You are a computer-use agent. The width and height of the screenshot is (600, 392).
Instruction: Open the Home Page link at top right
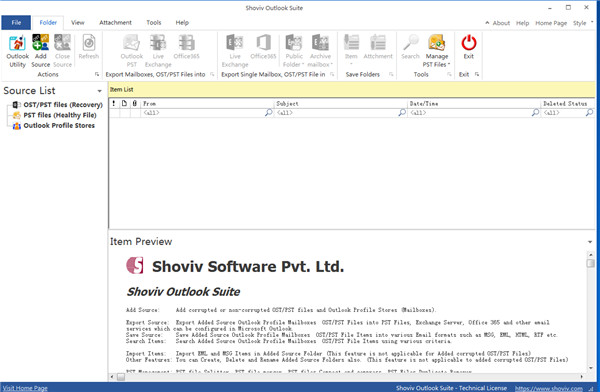click(x=551, y=23)
